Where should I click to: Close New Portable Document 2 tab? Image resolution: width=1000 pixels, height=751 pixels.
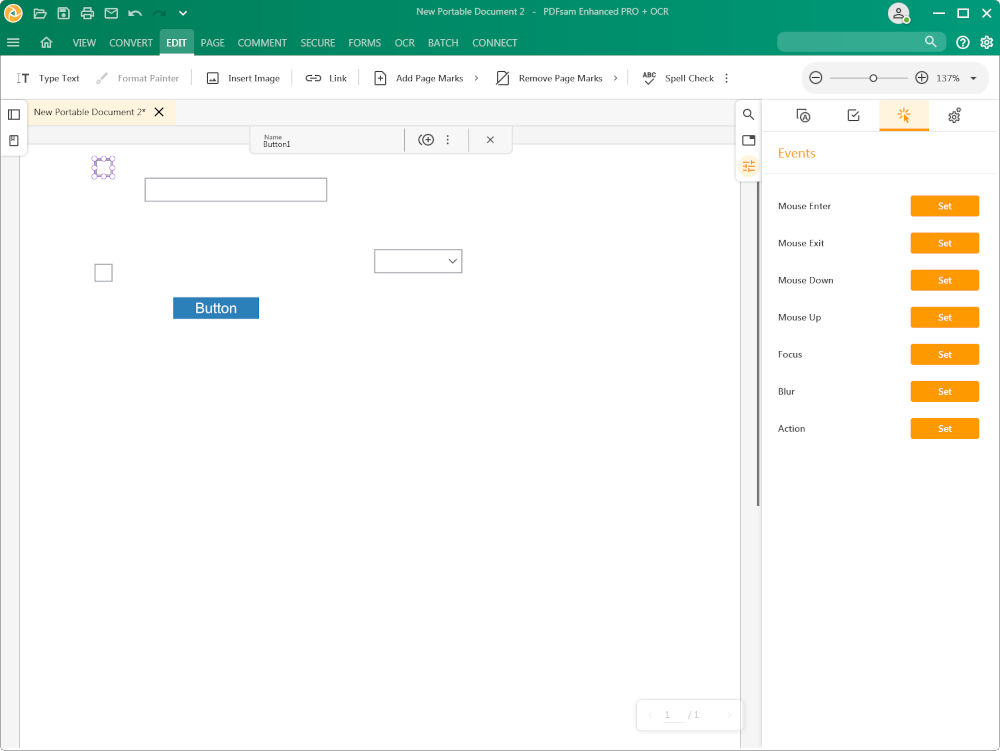tap(159, 112)
